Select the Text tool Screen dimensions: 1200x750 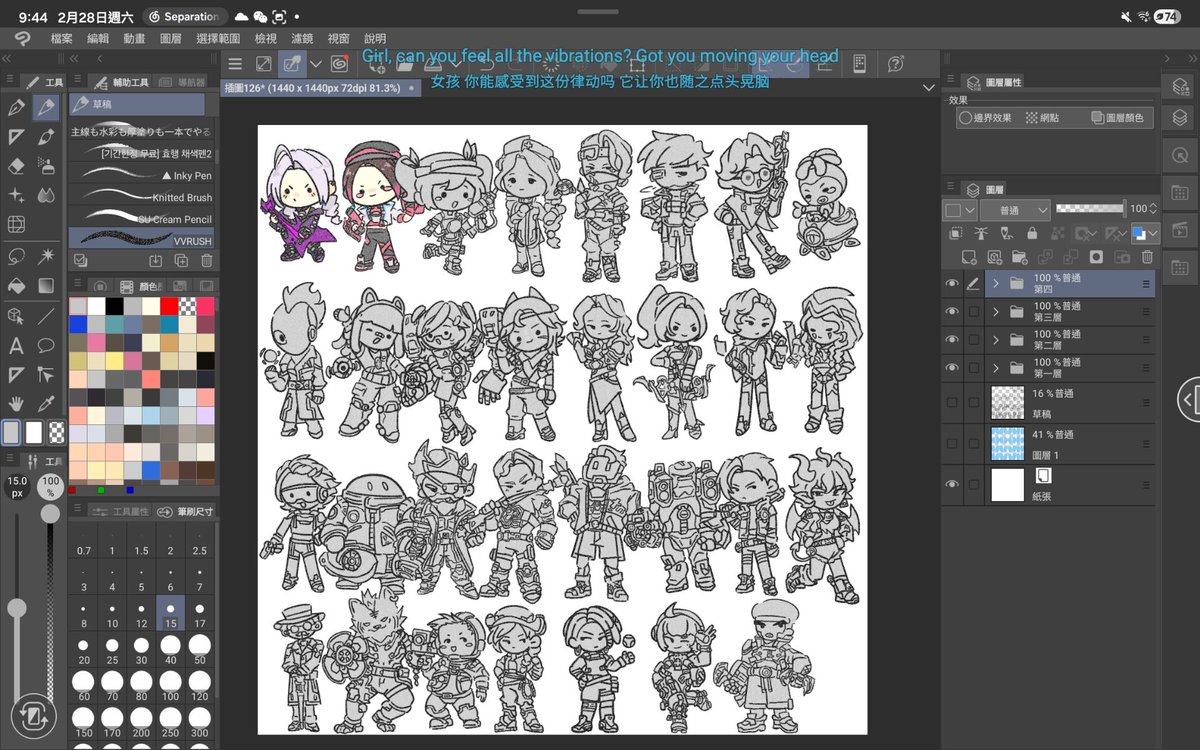click(16, 346)
